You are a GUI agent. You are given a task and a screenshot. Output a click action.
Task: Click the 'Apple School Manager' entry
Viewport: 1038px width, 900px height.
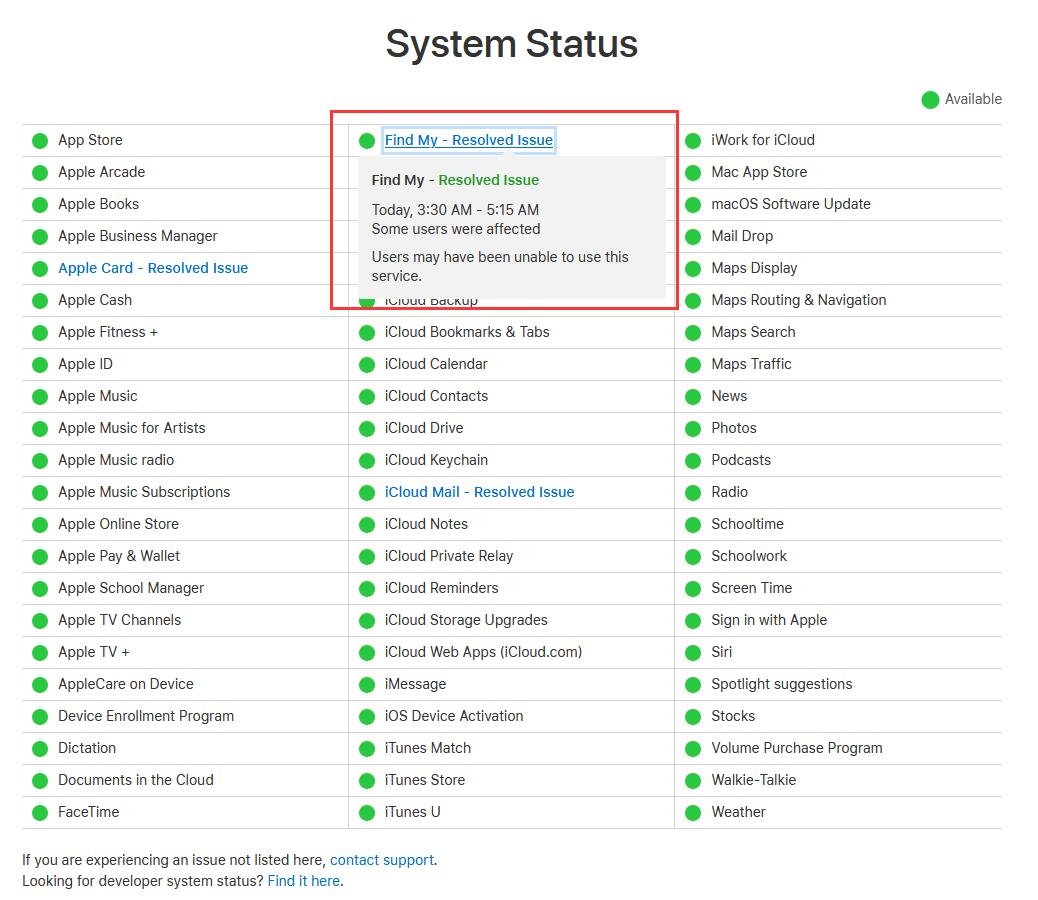click(x=131, y=588)
